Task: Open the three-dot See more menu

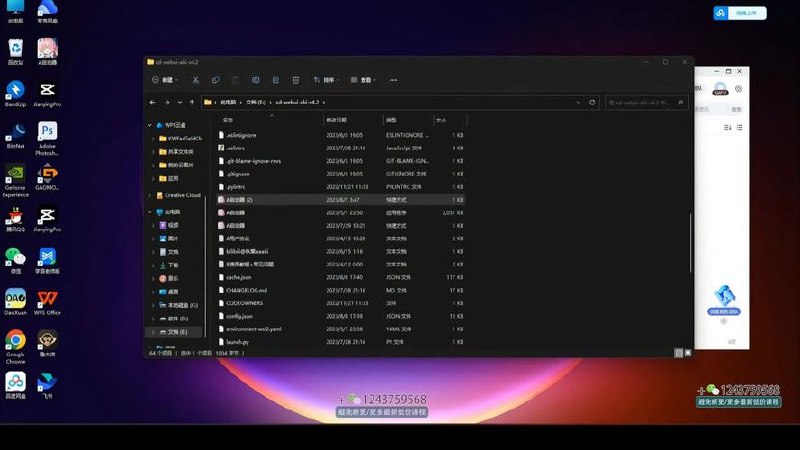Action: click(x=393, y=80)
